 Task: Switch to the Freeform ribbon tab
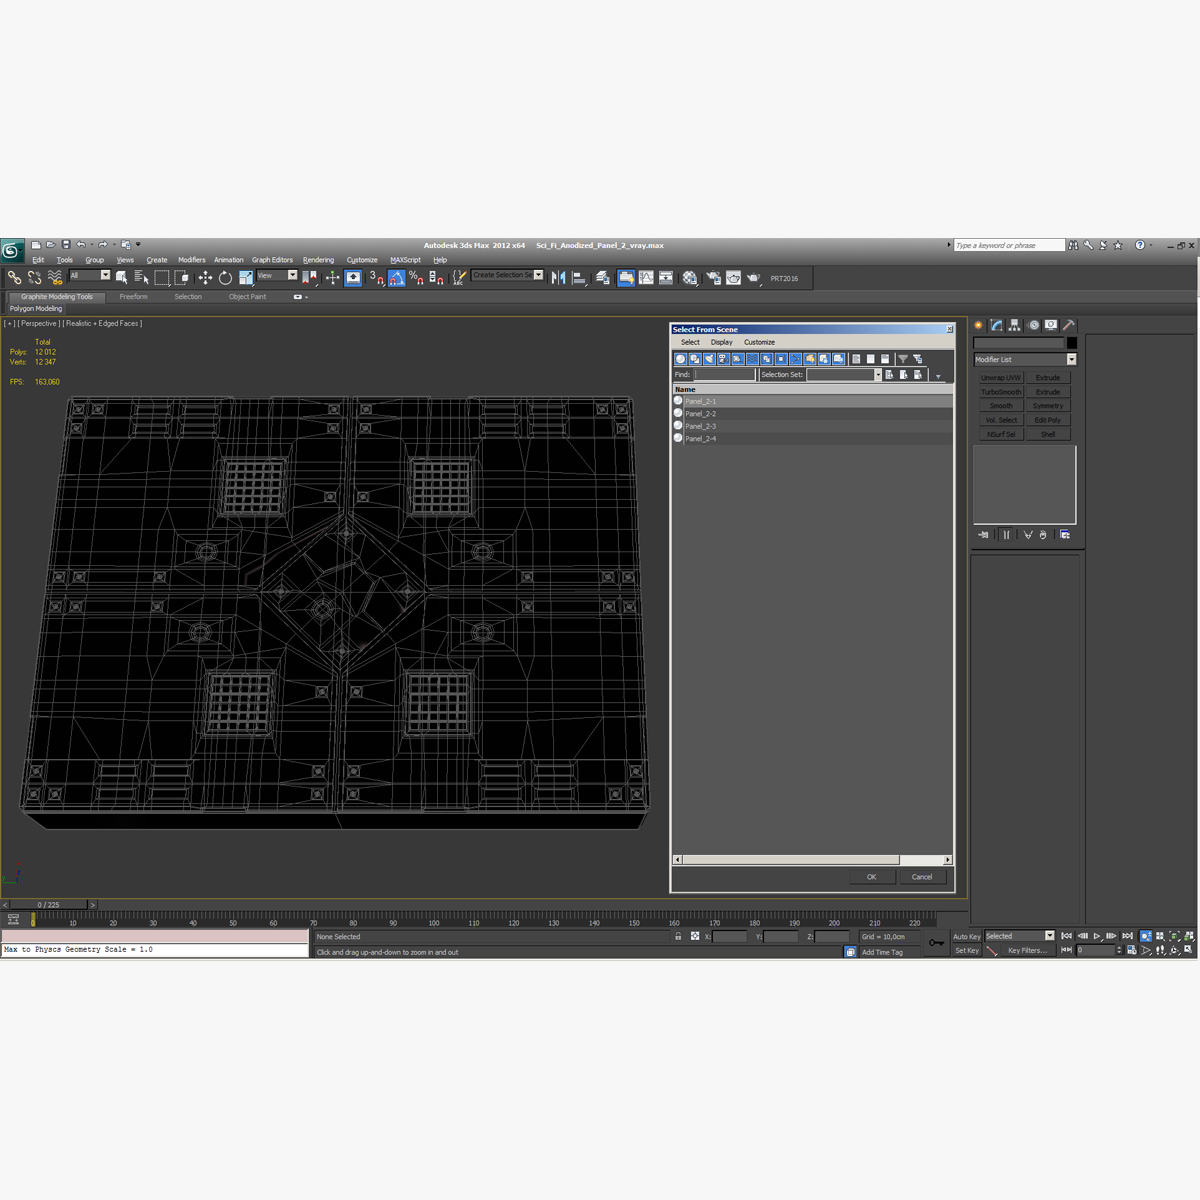(x=133, y=297)
